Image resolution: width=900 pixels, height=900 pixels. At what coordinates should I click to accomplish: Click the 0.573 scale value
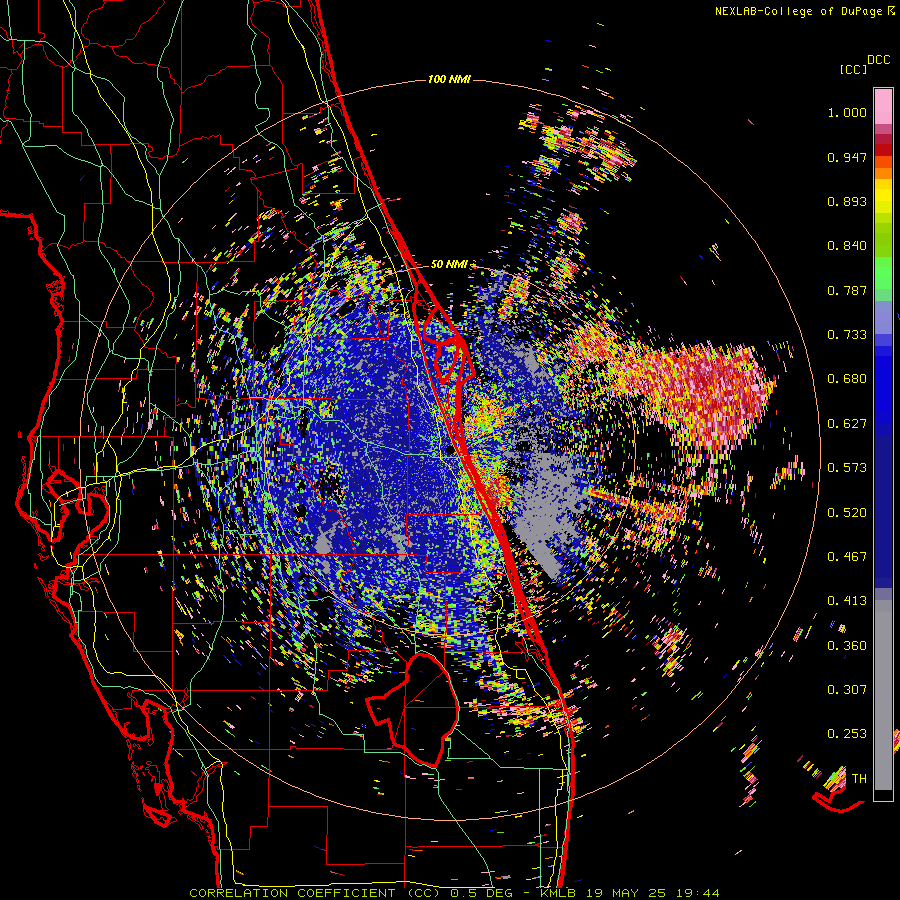(x=847, y=468)
